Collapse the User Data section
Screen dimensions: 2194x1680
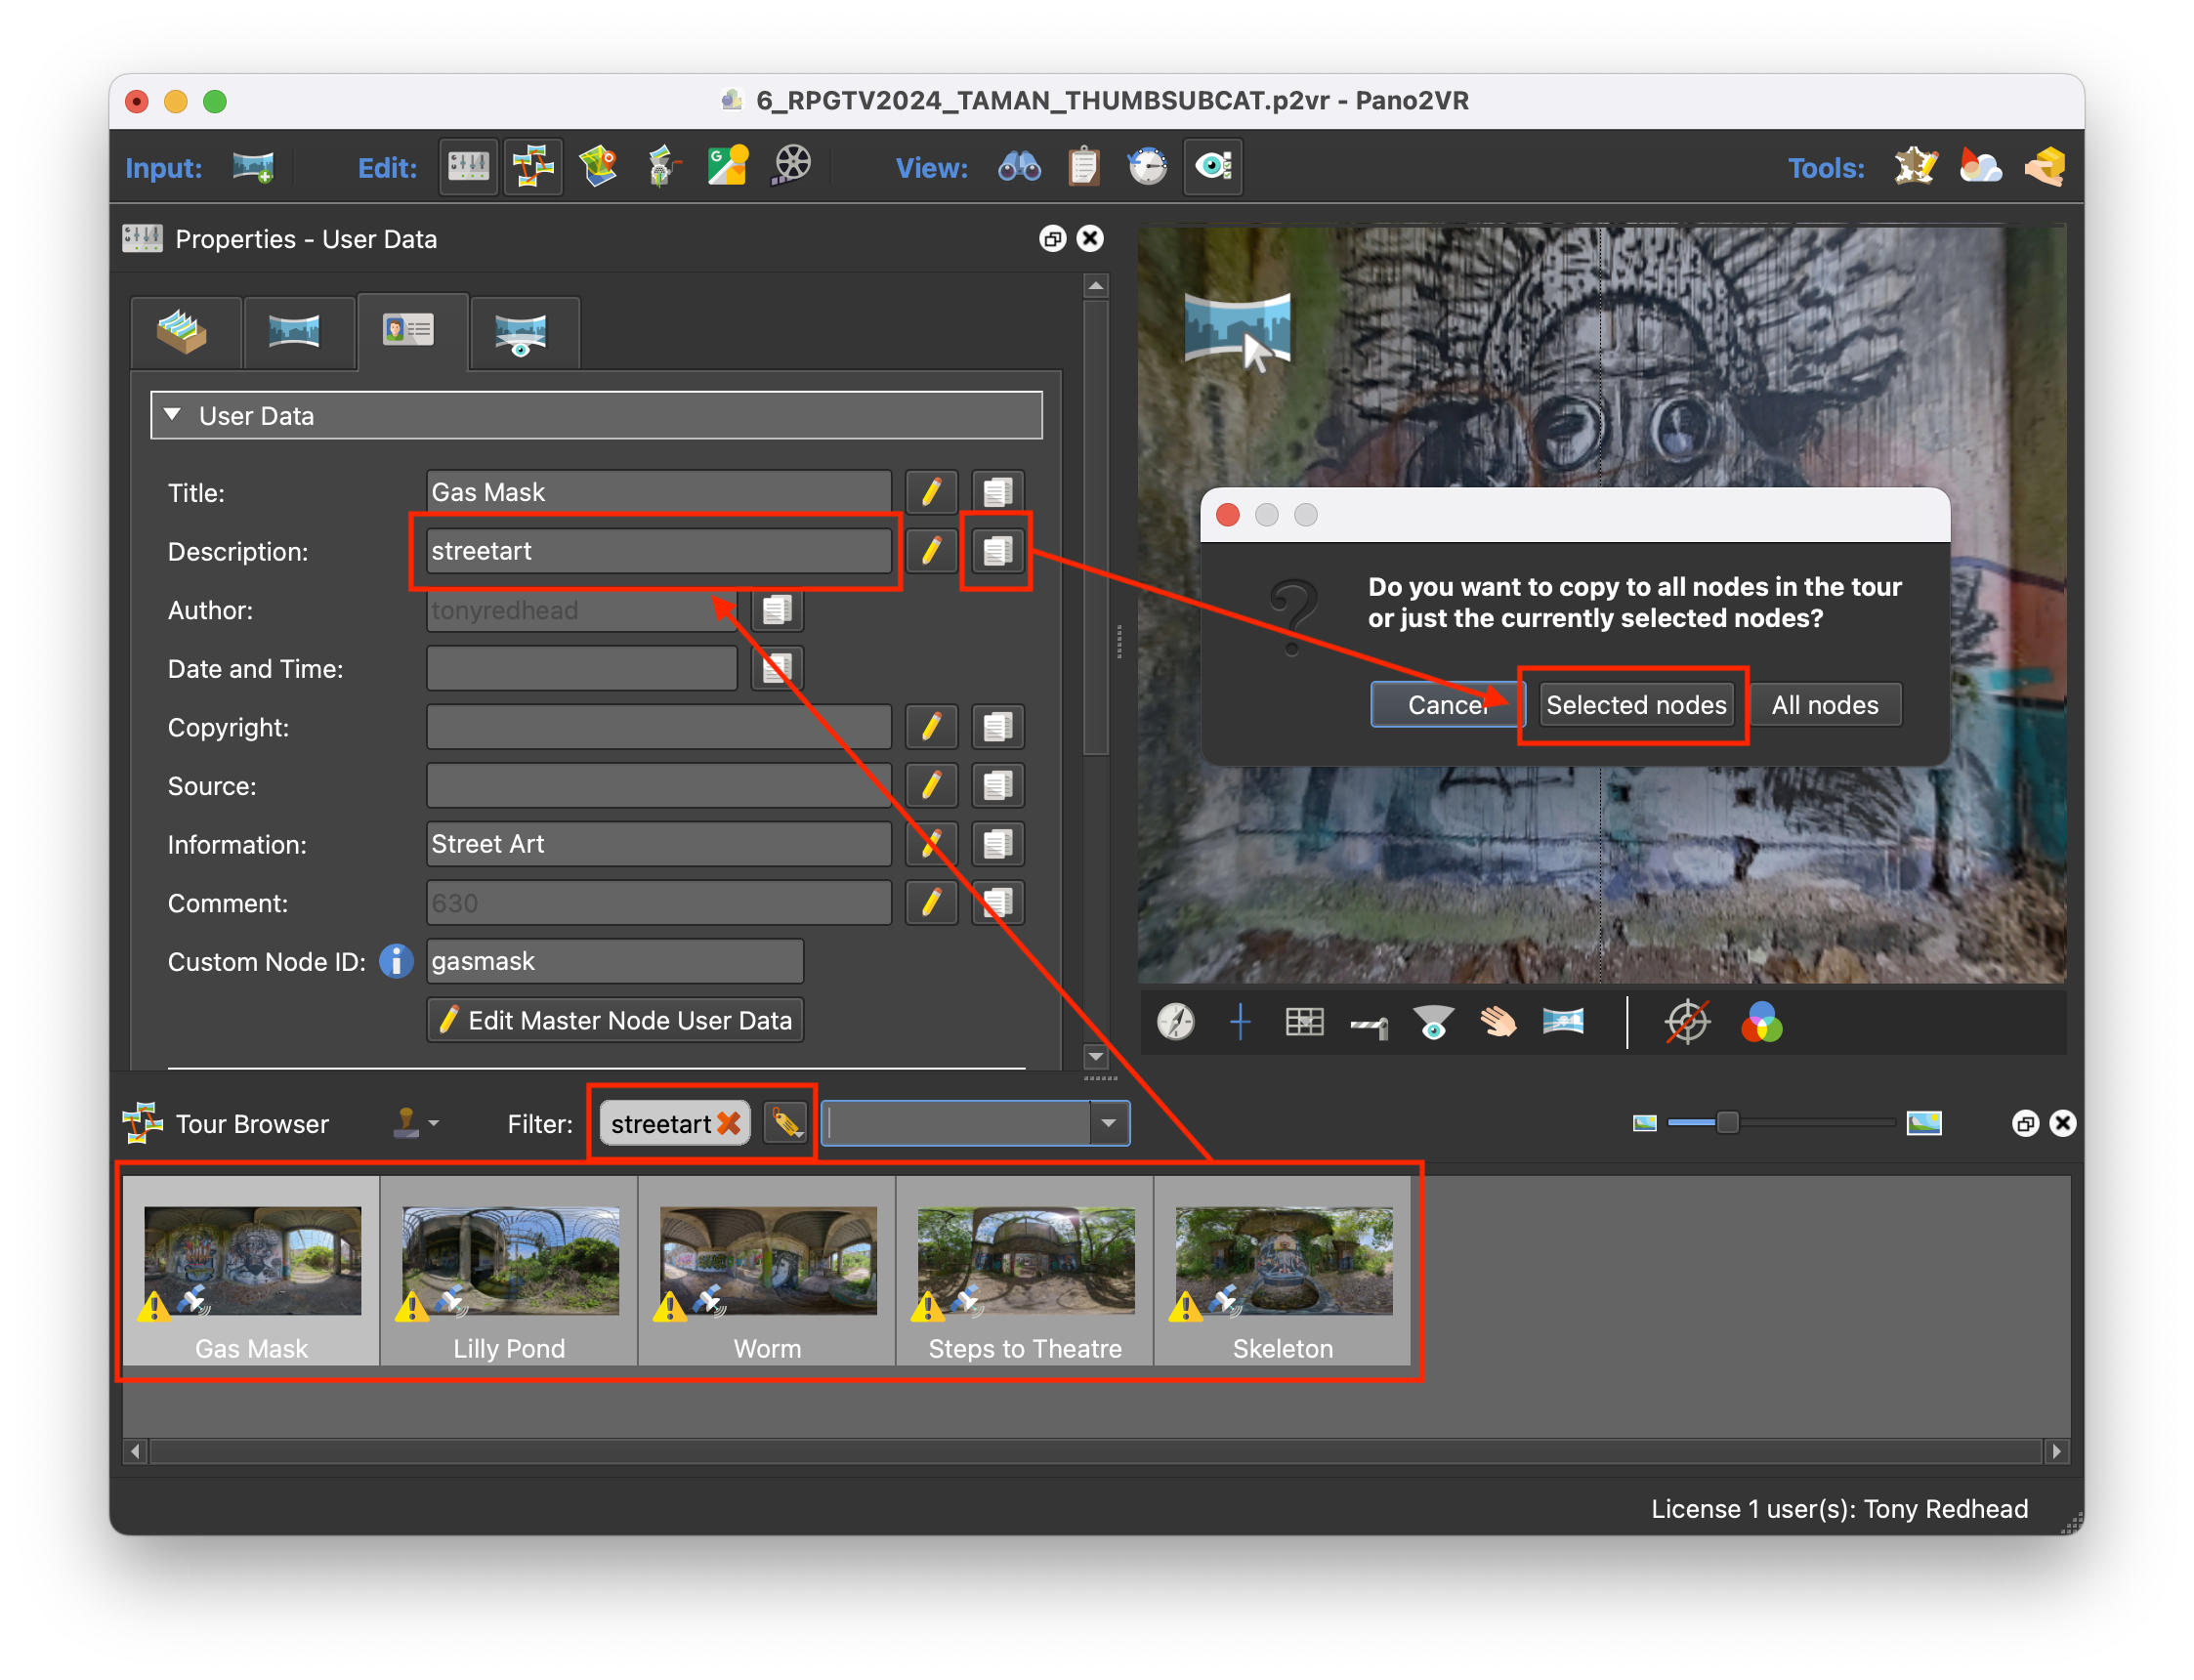(173, 415)
